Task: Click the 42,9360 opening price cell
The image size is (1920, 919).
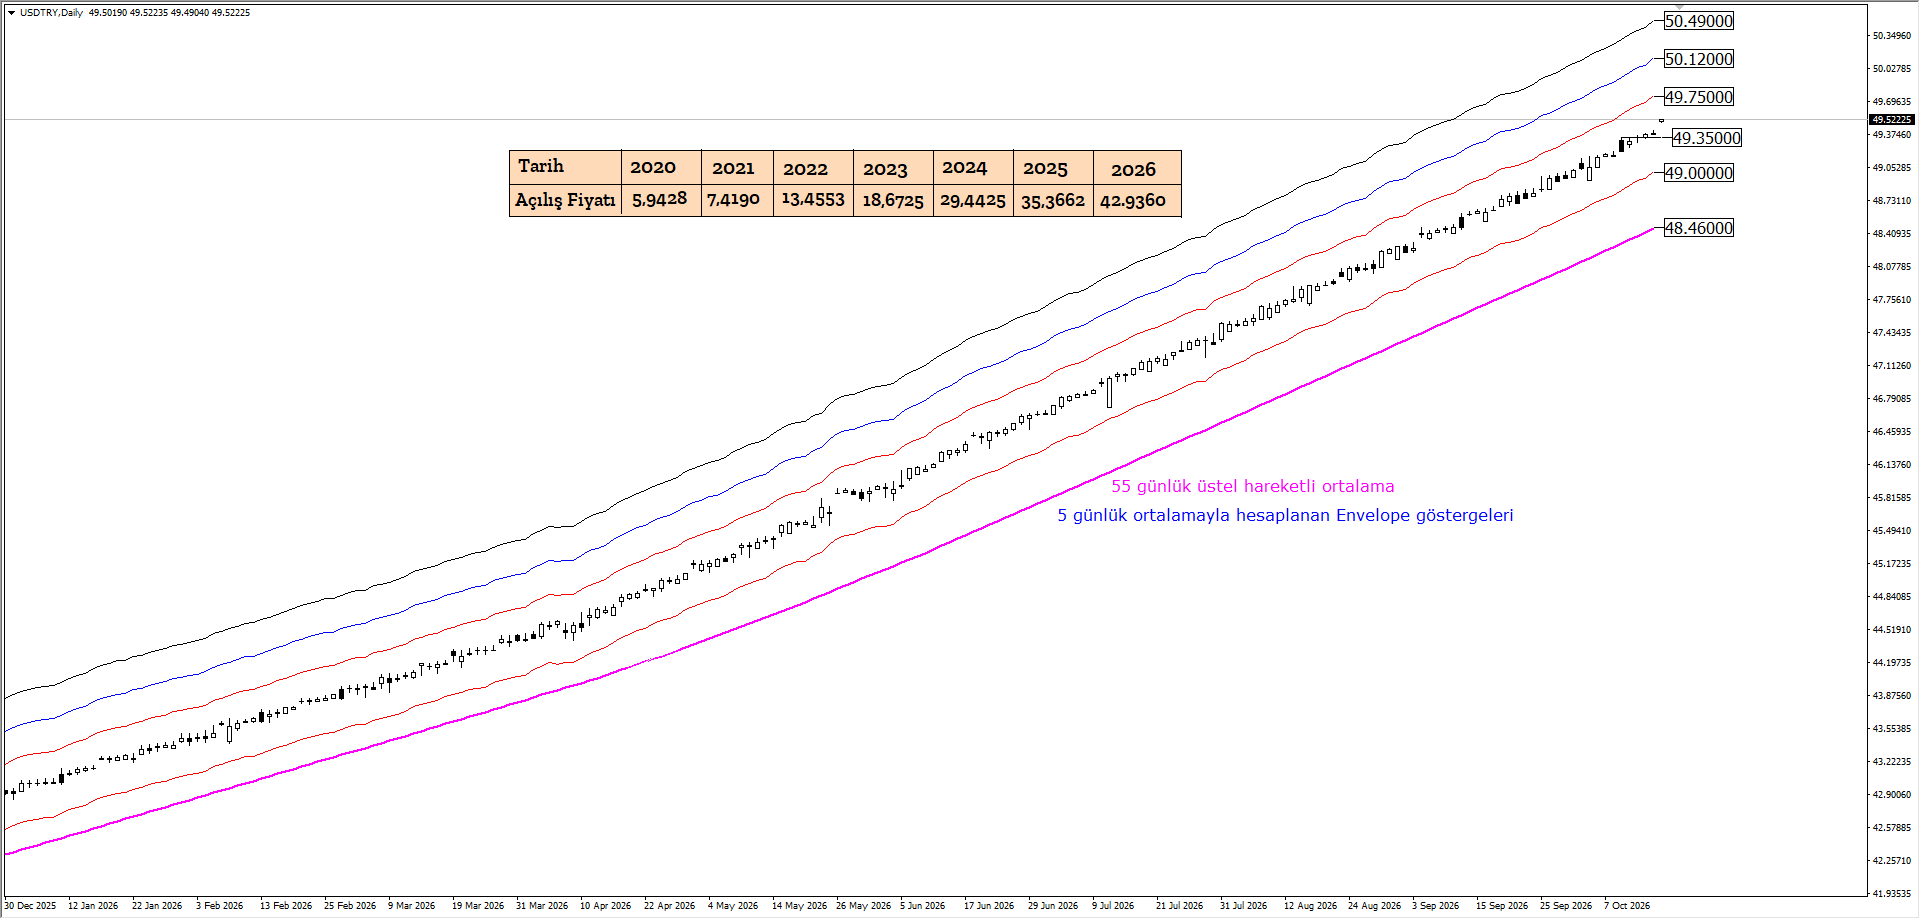Action: (1137, 200)
